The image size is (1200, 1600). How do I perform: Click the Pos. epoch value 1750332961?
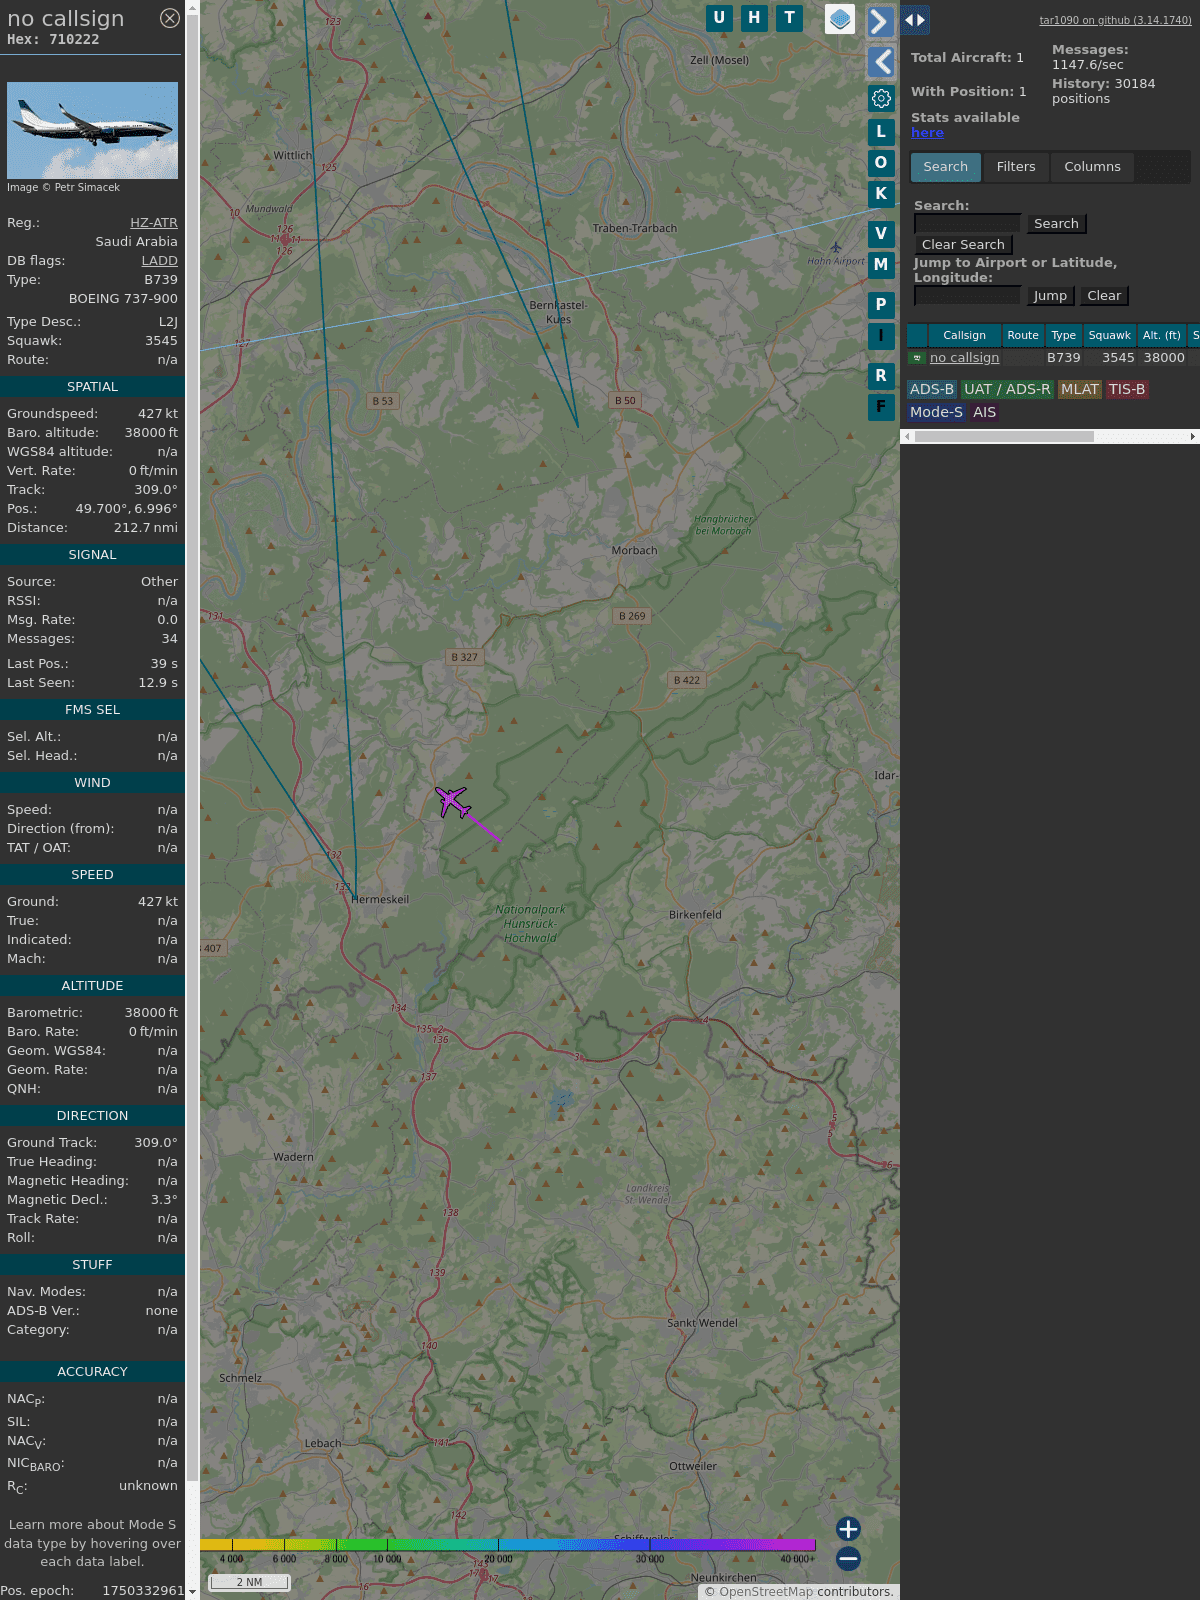point(143,1590)
